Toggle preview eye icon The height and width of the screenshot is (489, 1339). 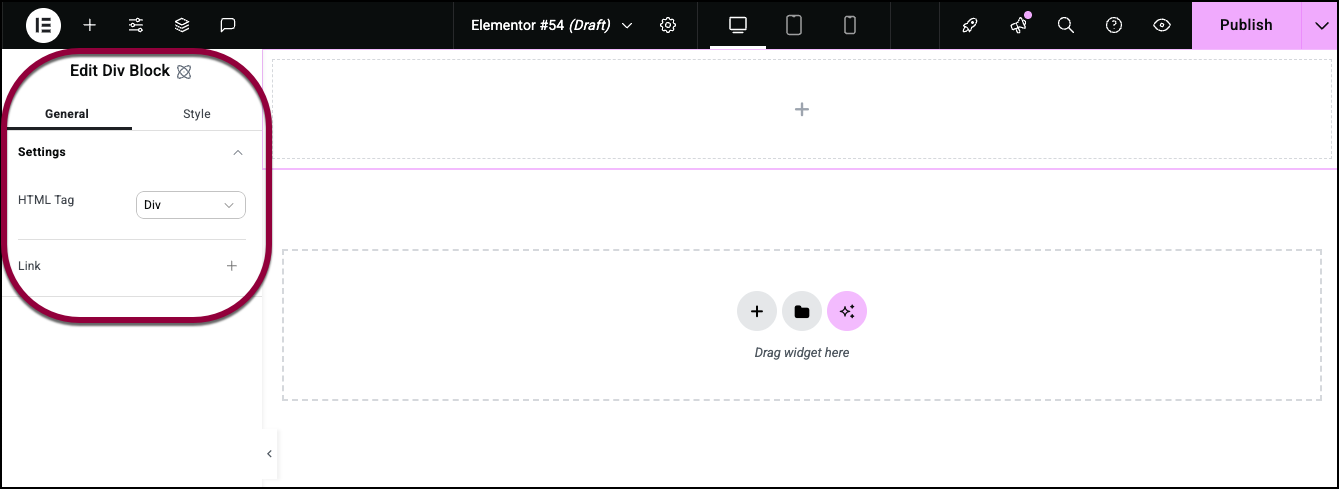coord(1162,25)
